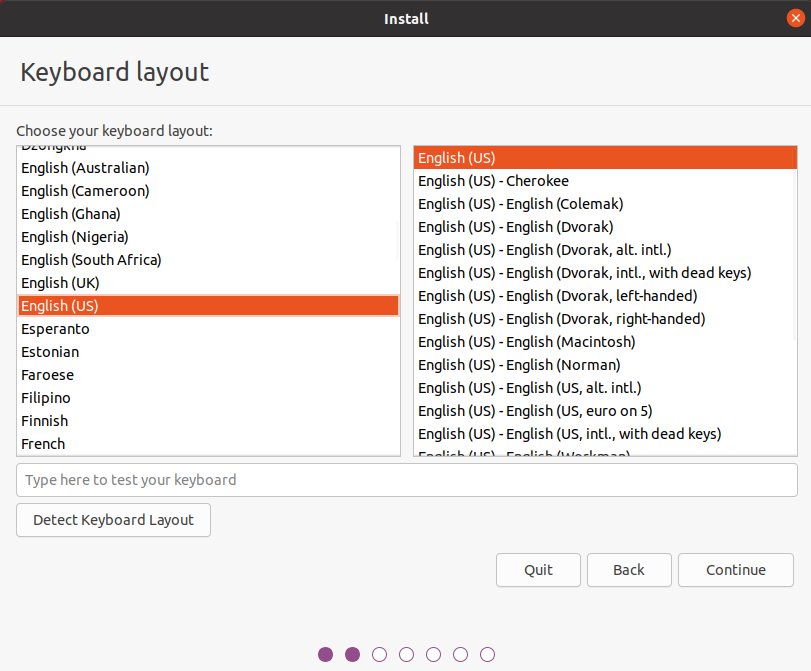The width and height of the screenshot is (811, 671).
Task: Choose English (Norman) variant
Action: tap(519, 365)
